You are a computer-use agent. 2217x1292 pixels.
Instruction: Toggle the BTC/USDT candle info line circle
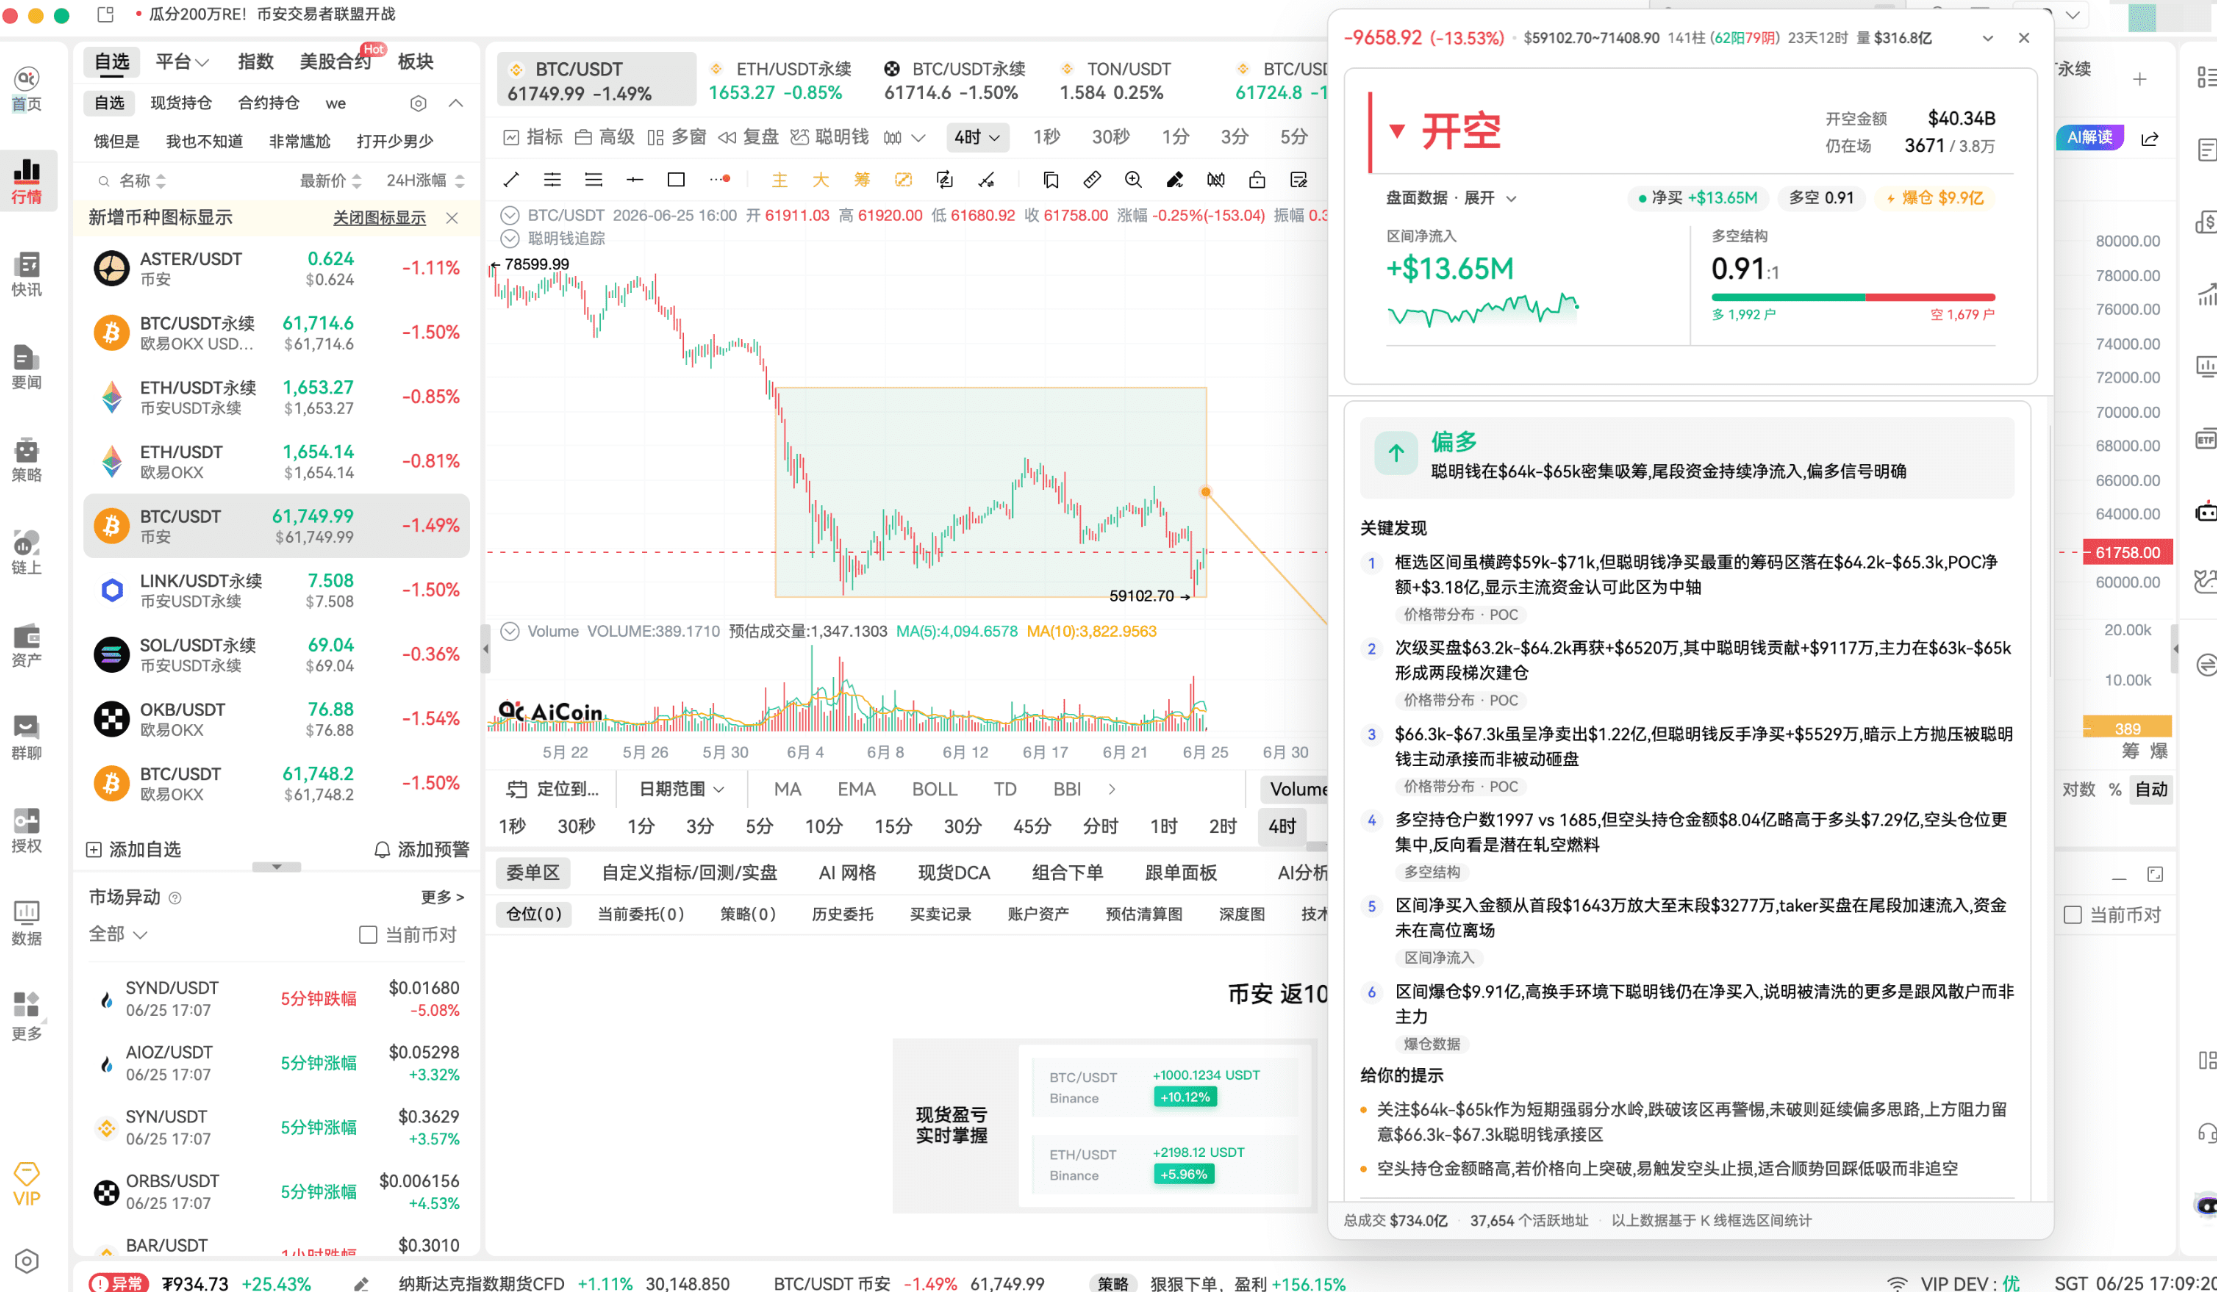510,215
